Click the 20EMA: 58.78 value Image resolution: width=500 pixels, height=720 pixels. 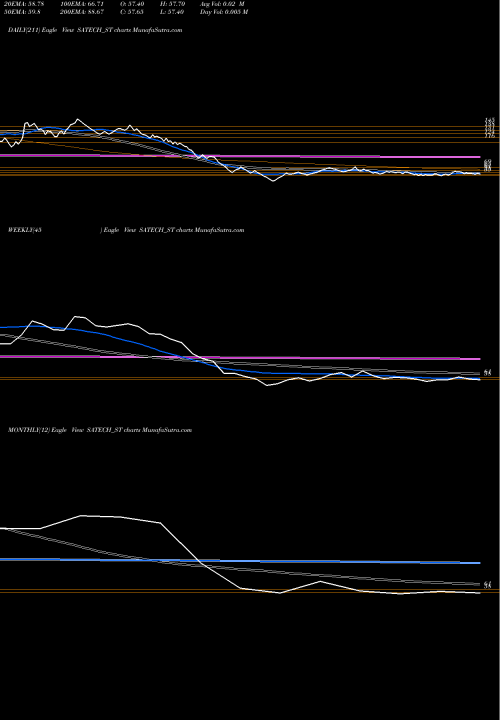pos(23,4)
